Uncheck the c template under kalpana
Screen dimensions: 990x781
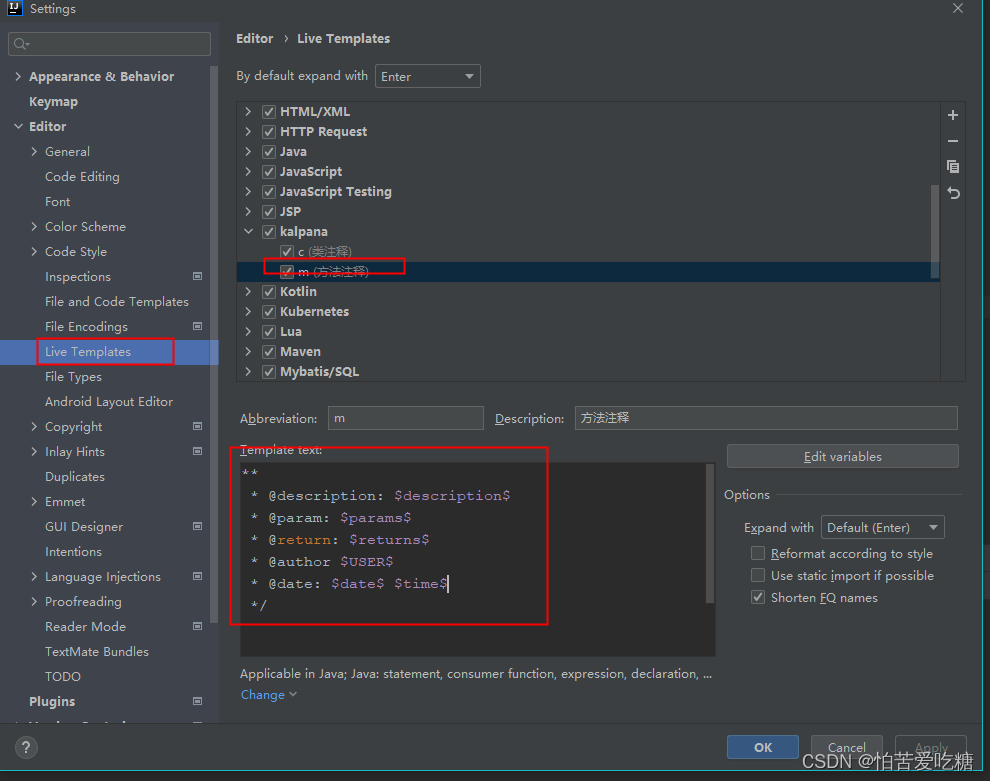[287, 251]
